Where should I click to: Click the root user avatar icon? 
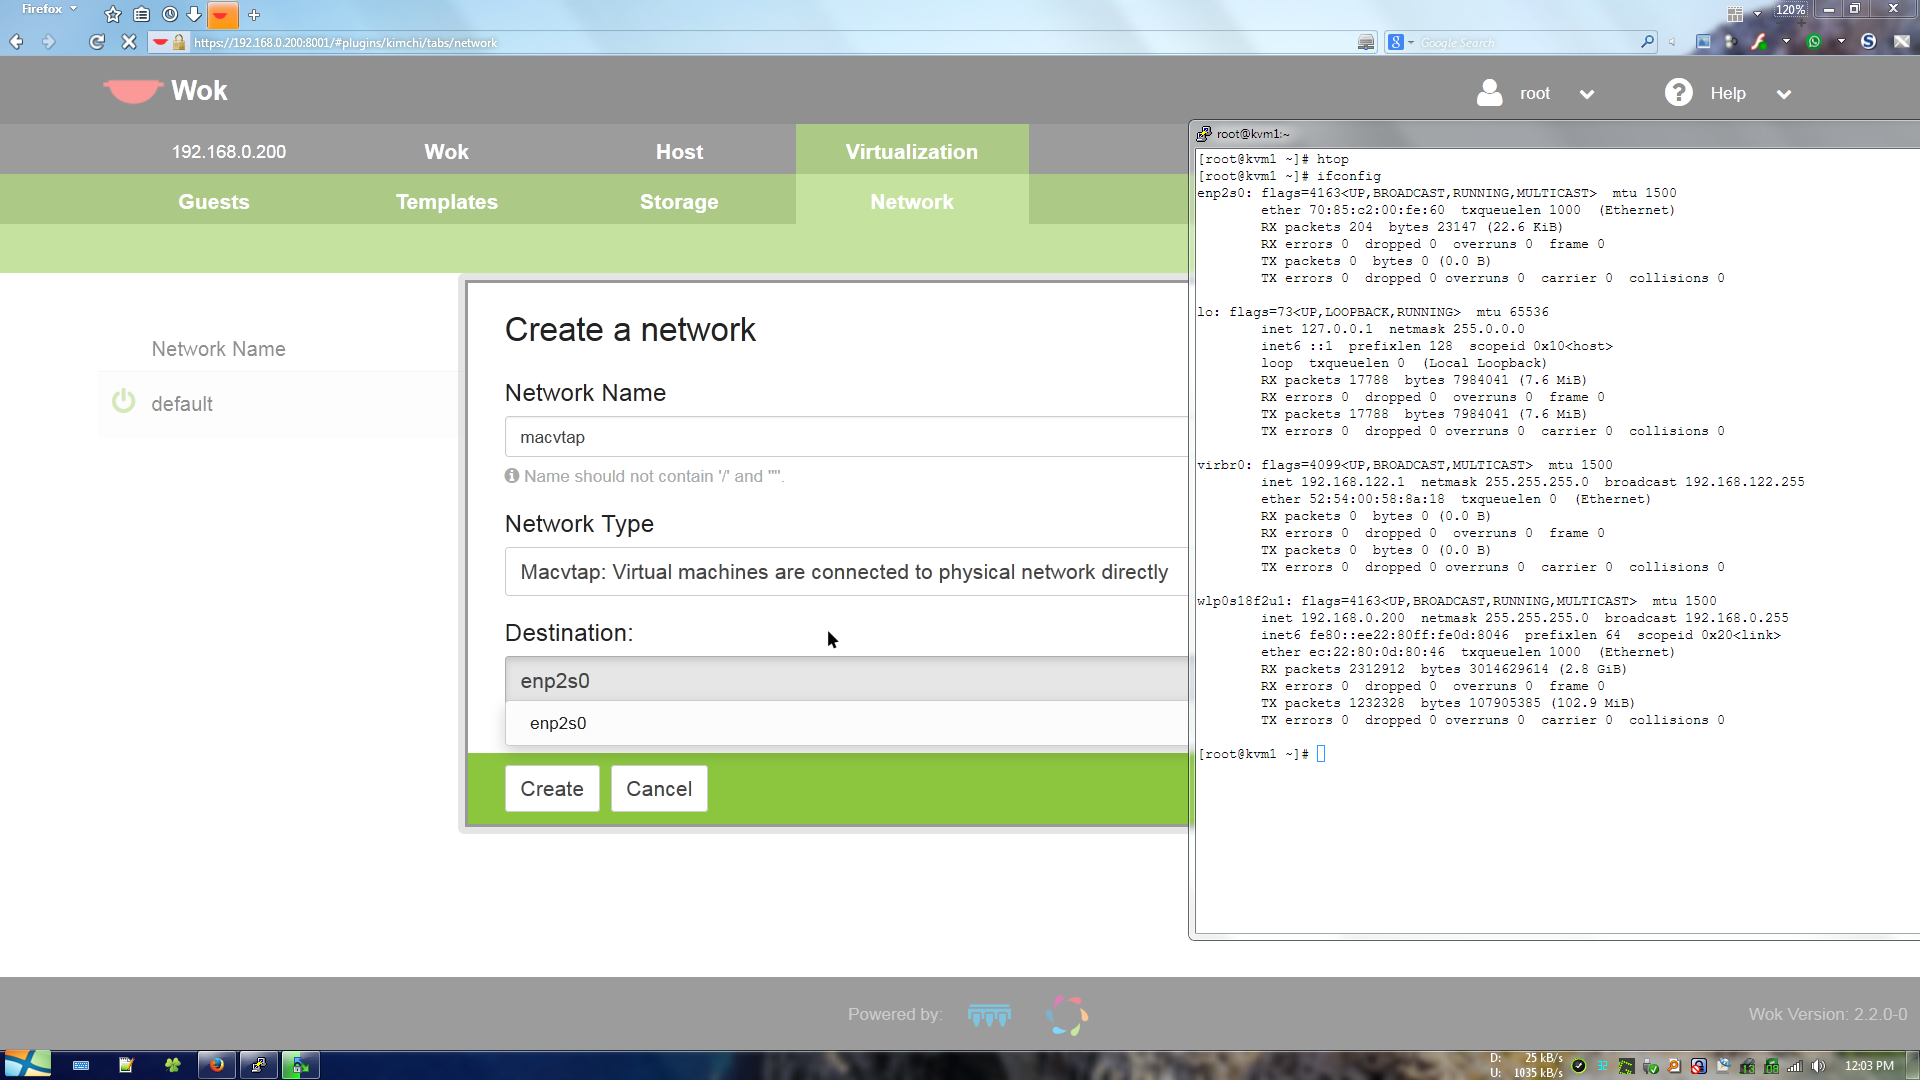(1489, 93)
